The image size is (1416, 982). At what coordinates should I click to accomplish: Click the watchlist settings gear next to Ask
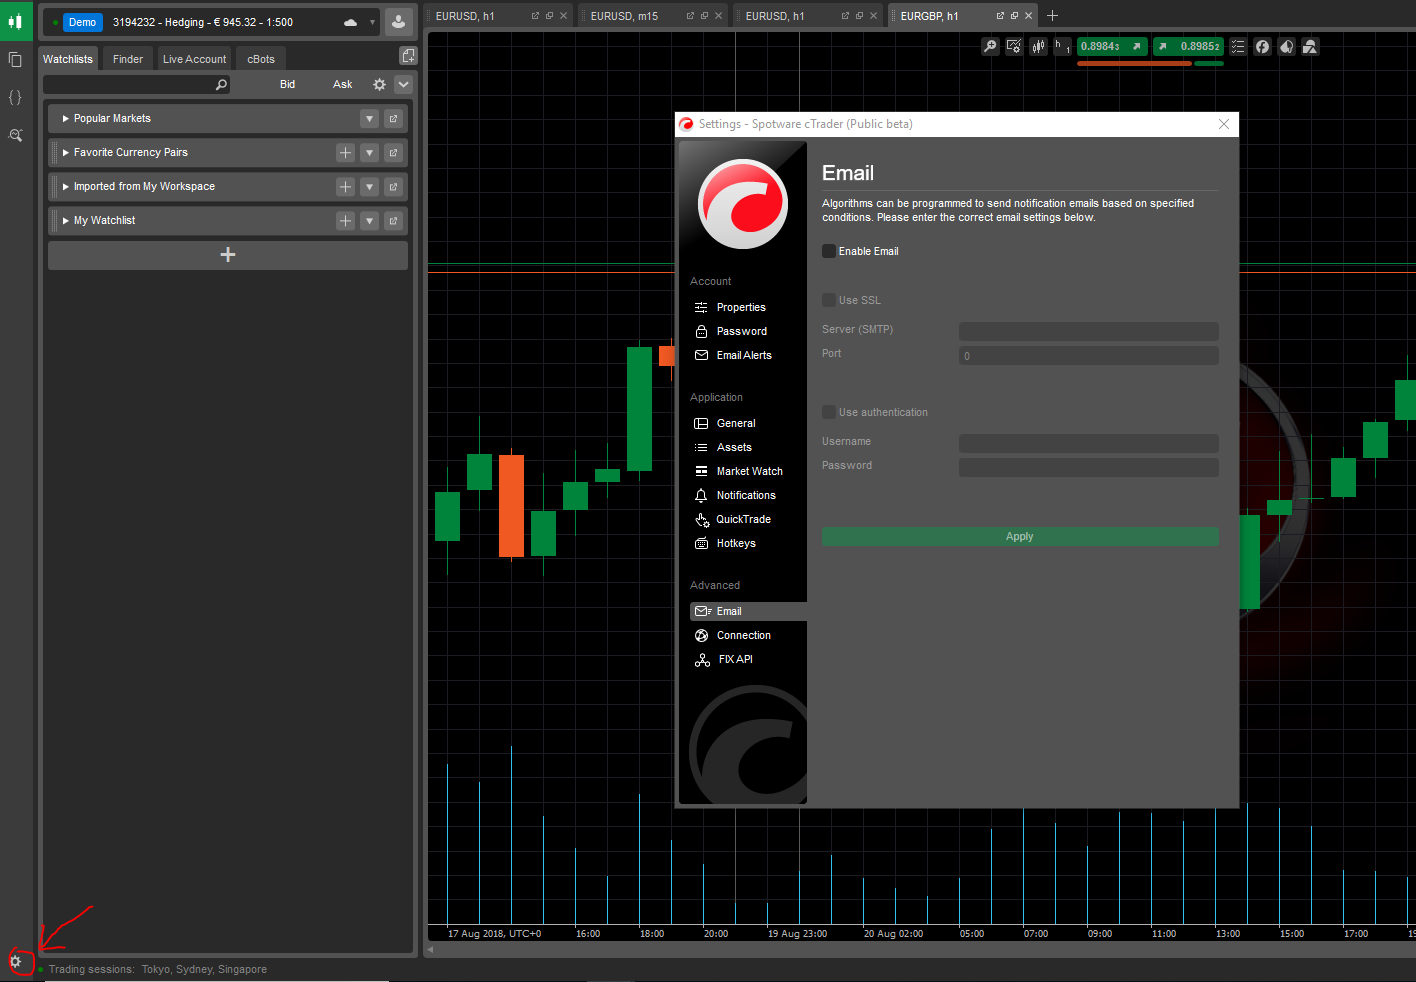tap(379, 85)
